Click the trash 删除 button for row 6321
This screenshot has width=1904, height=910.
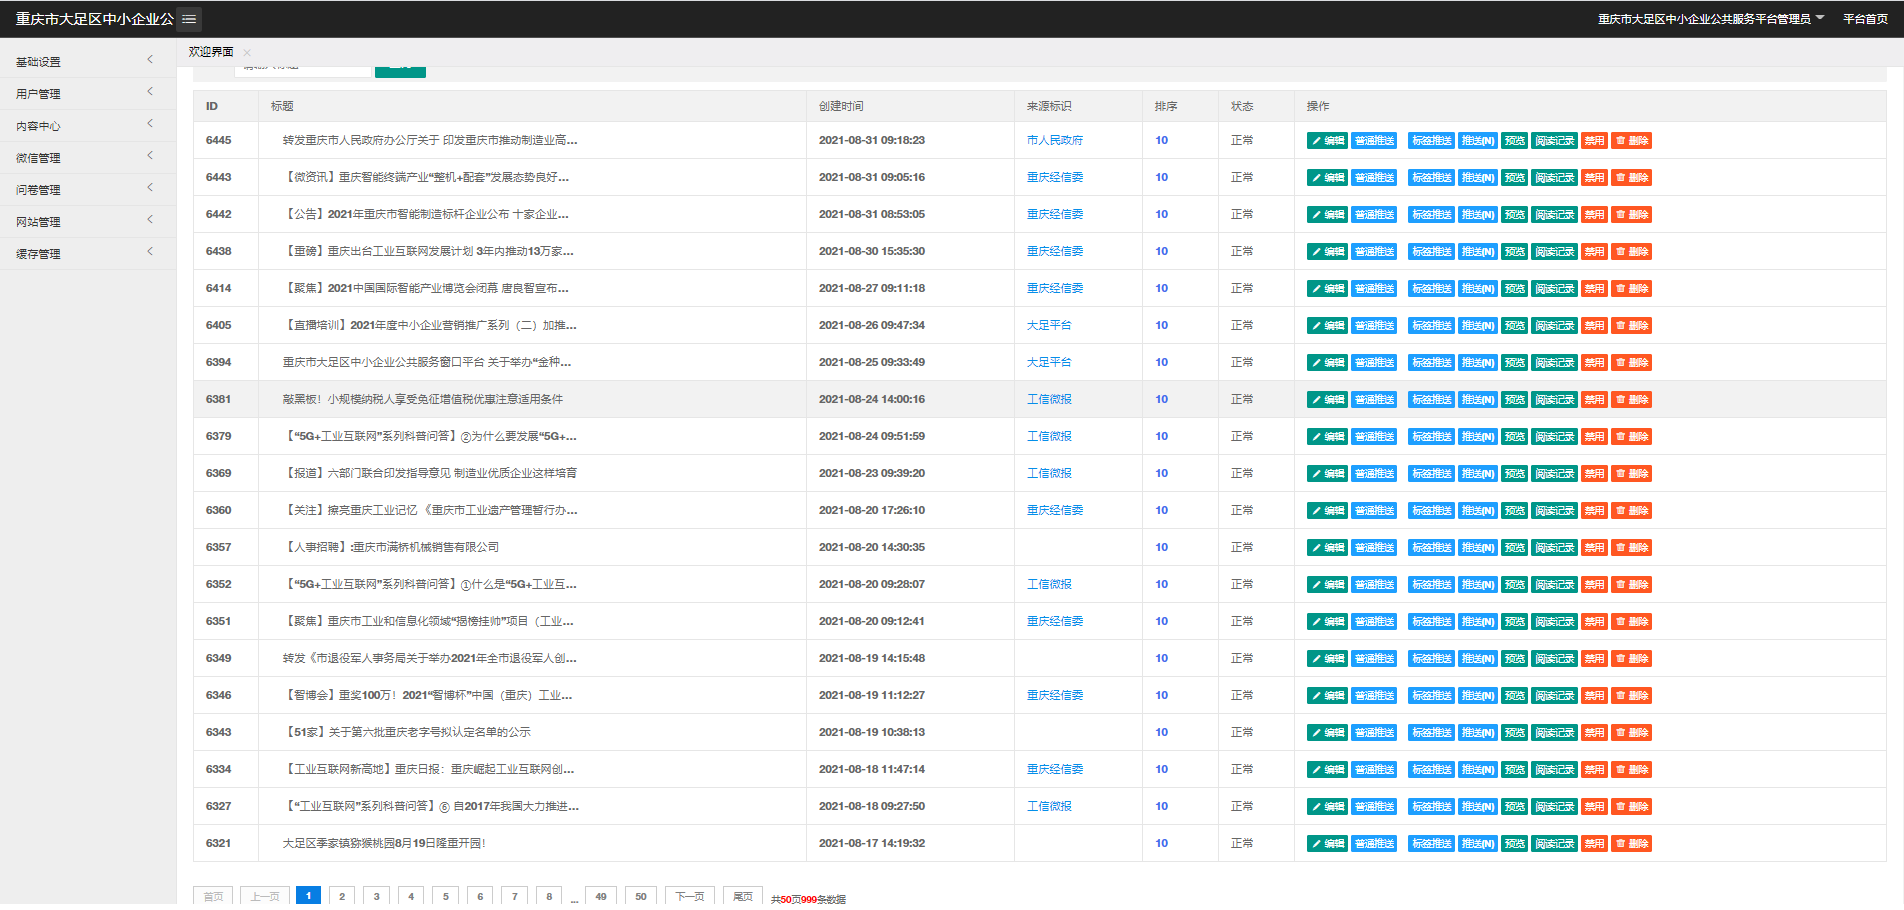[x=1632, y=844]
